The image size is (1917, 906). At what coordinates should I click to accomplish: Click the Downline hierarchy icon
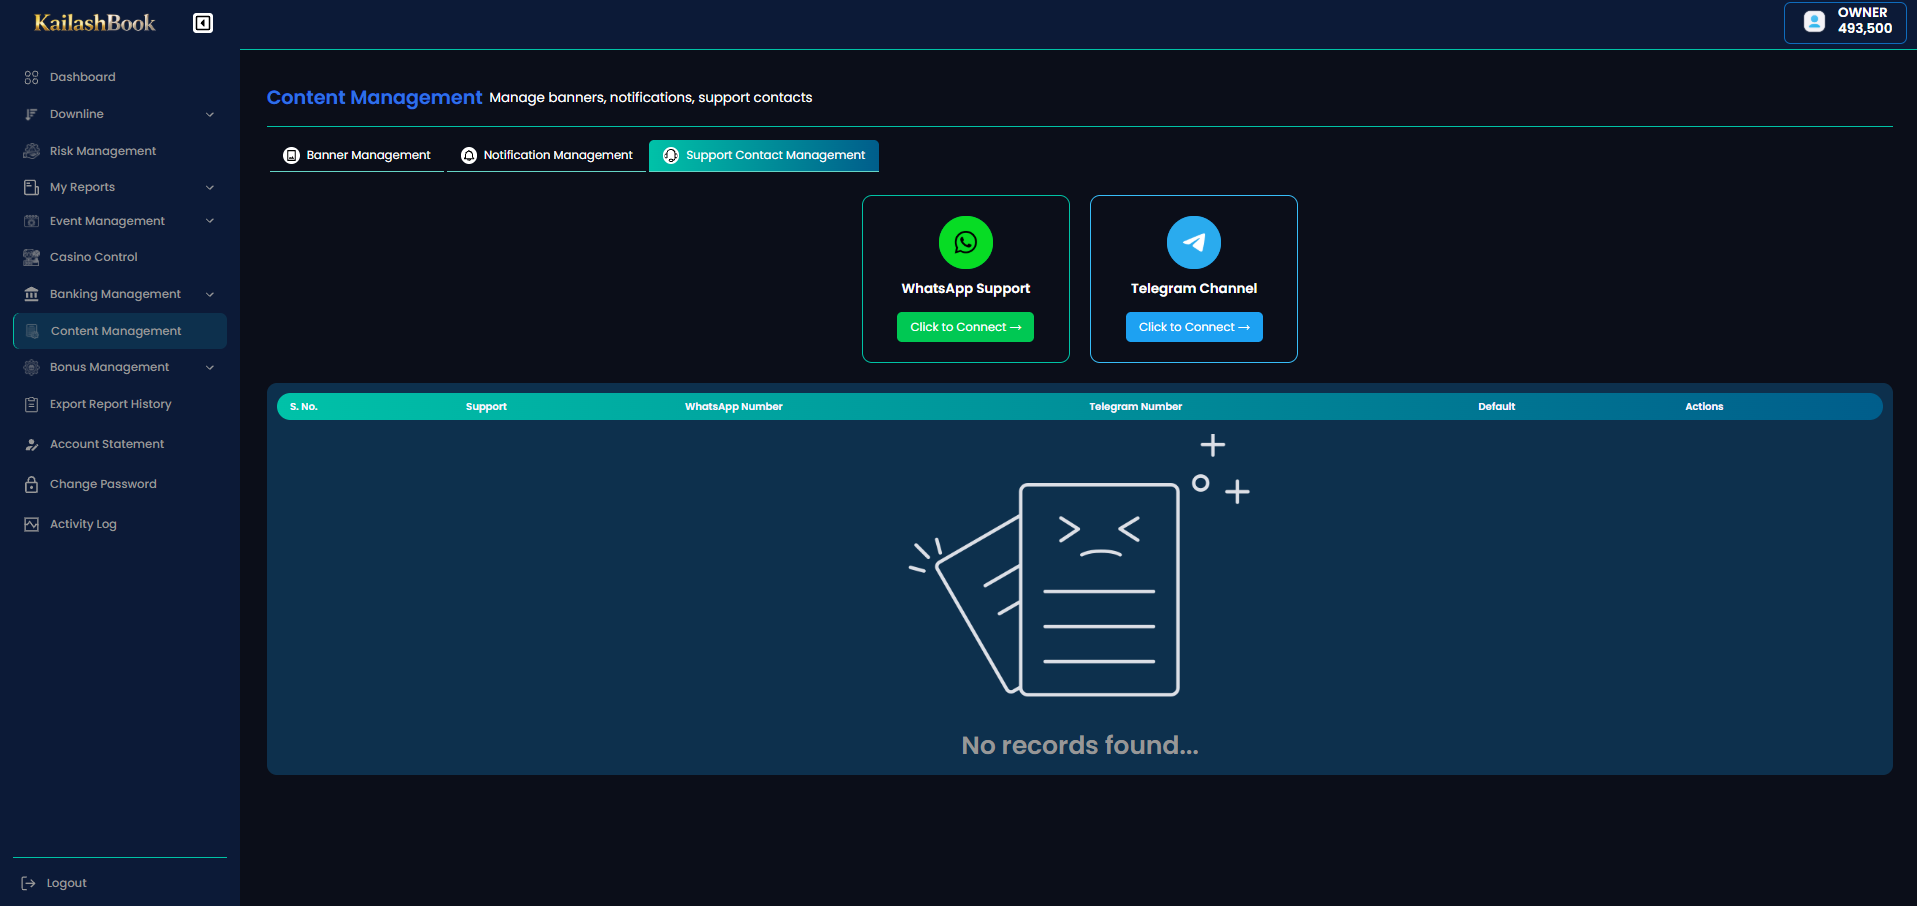(x=32, y=114)
